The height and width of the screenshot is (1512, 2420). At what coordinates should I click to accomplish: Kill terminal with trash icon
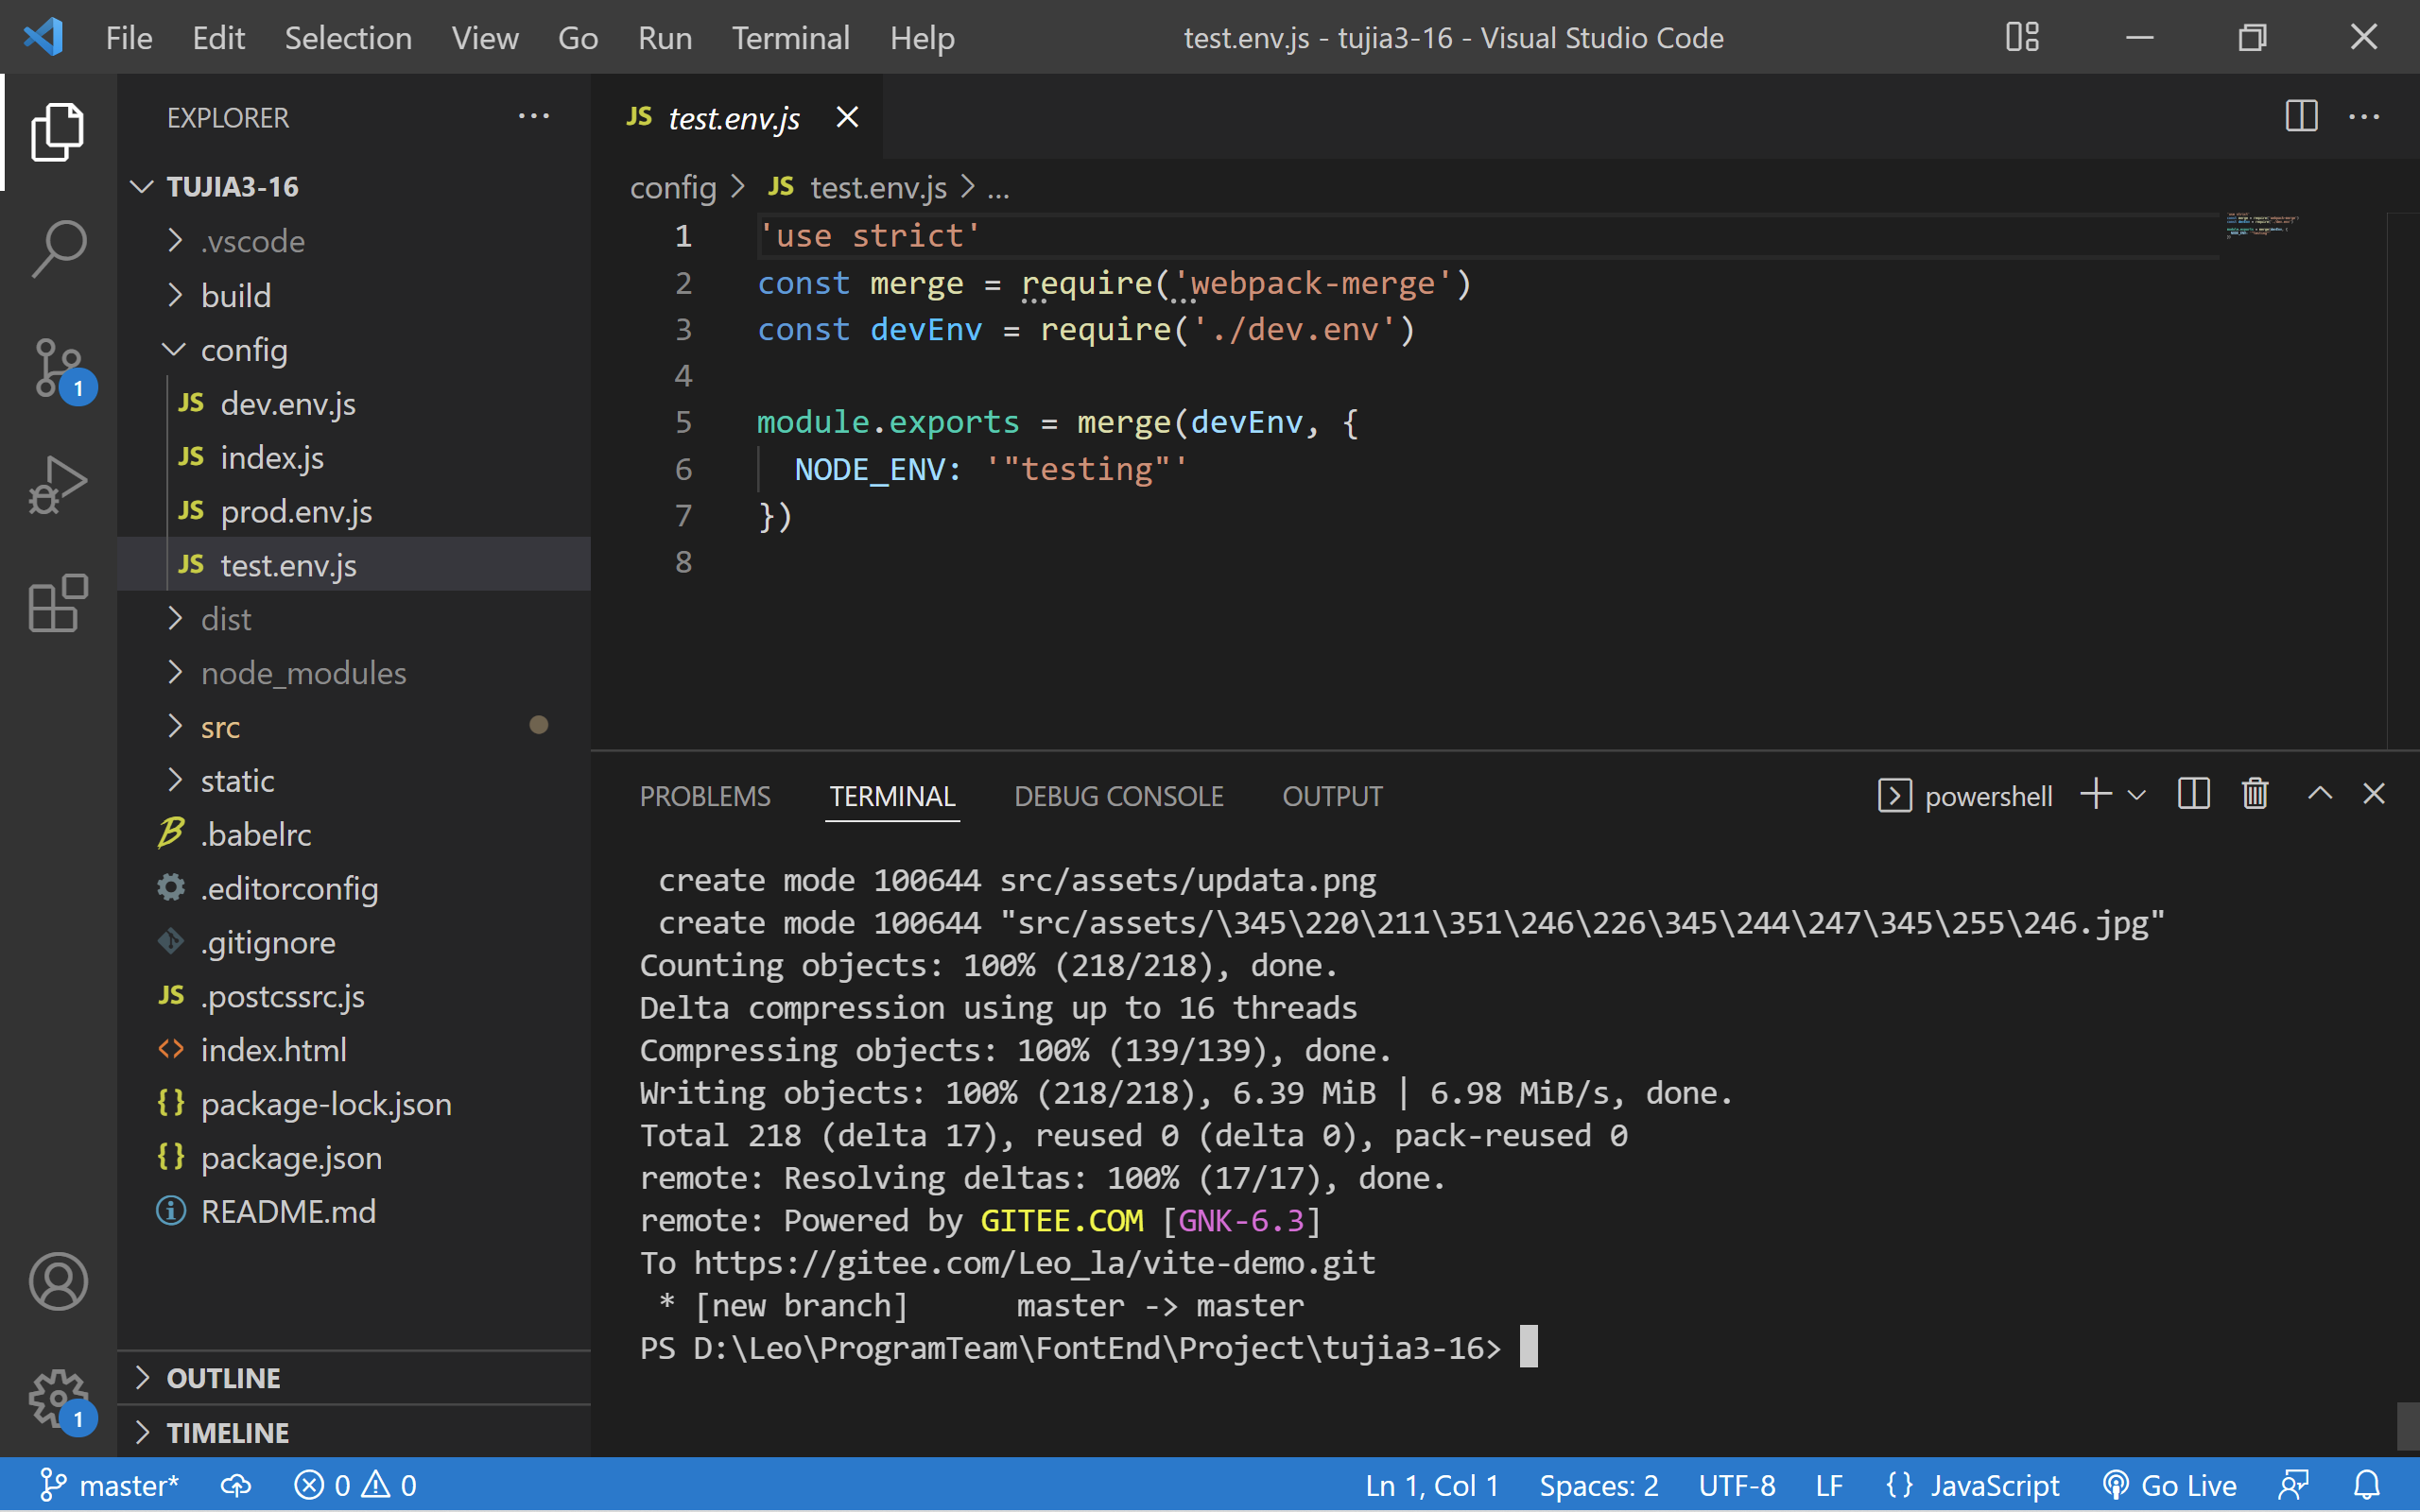point(2255,794)
